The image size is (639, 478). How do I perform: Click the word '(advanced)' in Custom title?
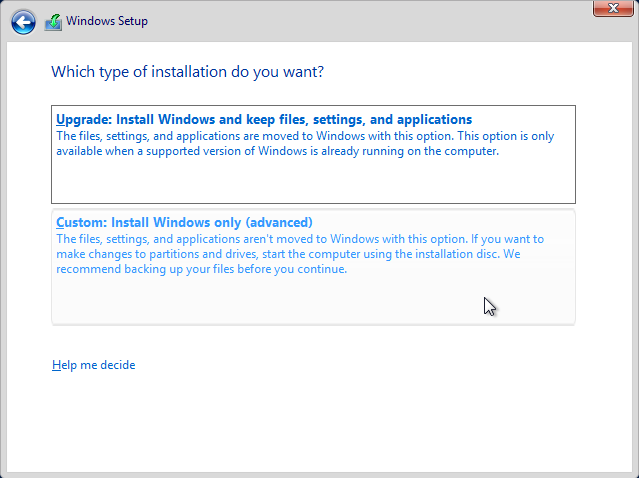pos(279,222)
